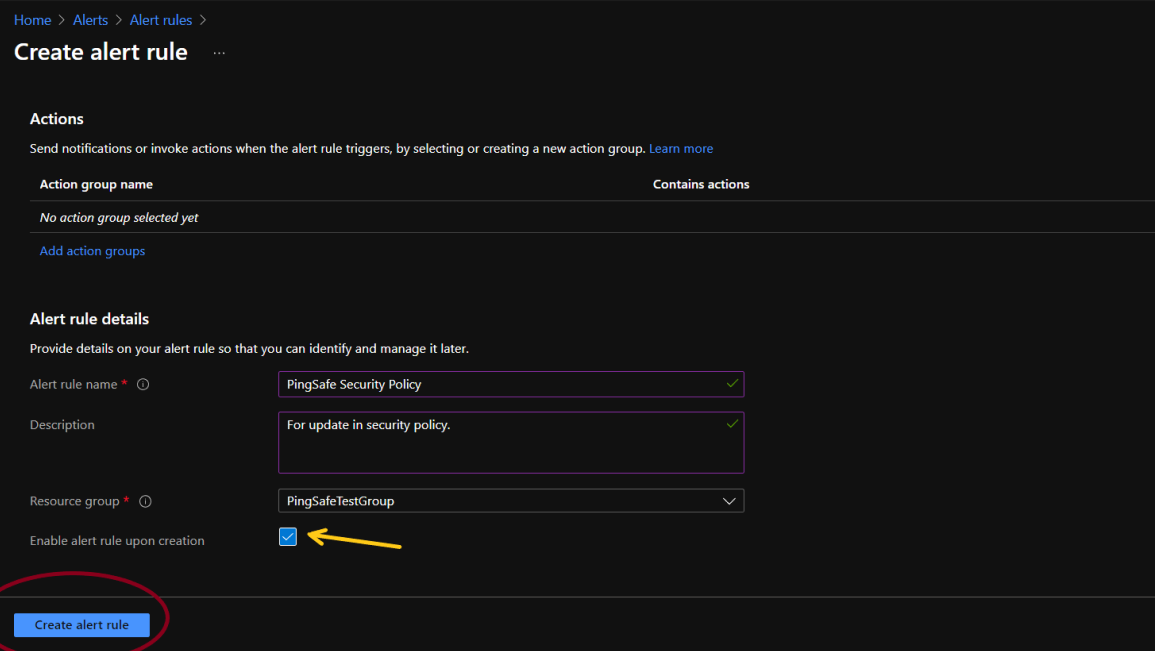The width and height of the screenshot is (1155, 651).
Task: Click the Contains actions column header
Action: click(x=701, y=184)
